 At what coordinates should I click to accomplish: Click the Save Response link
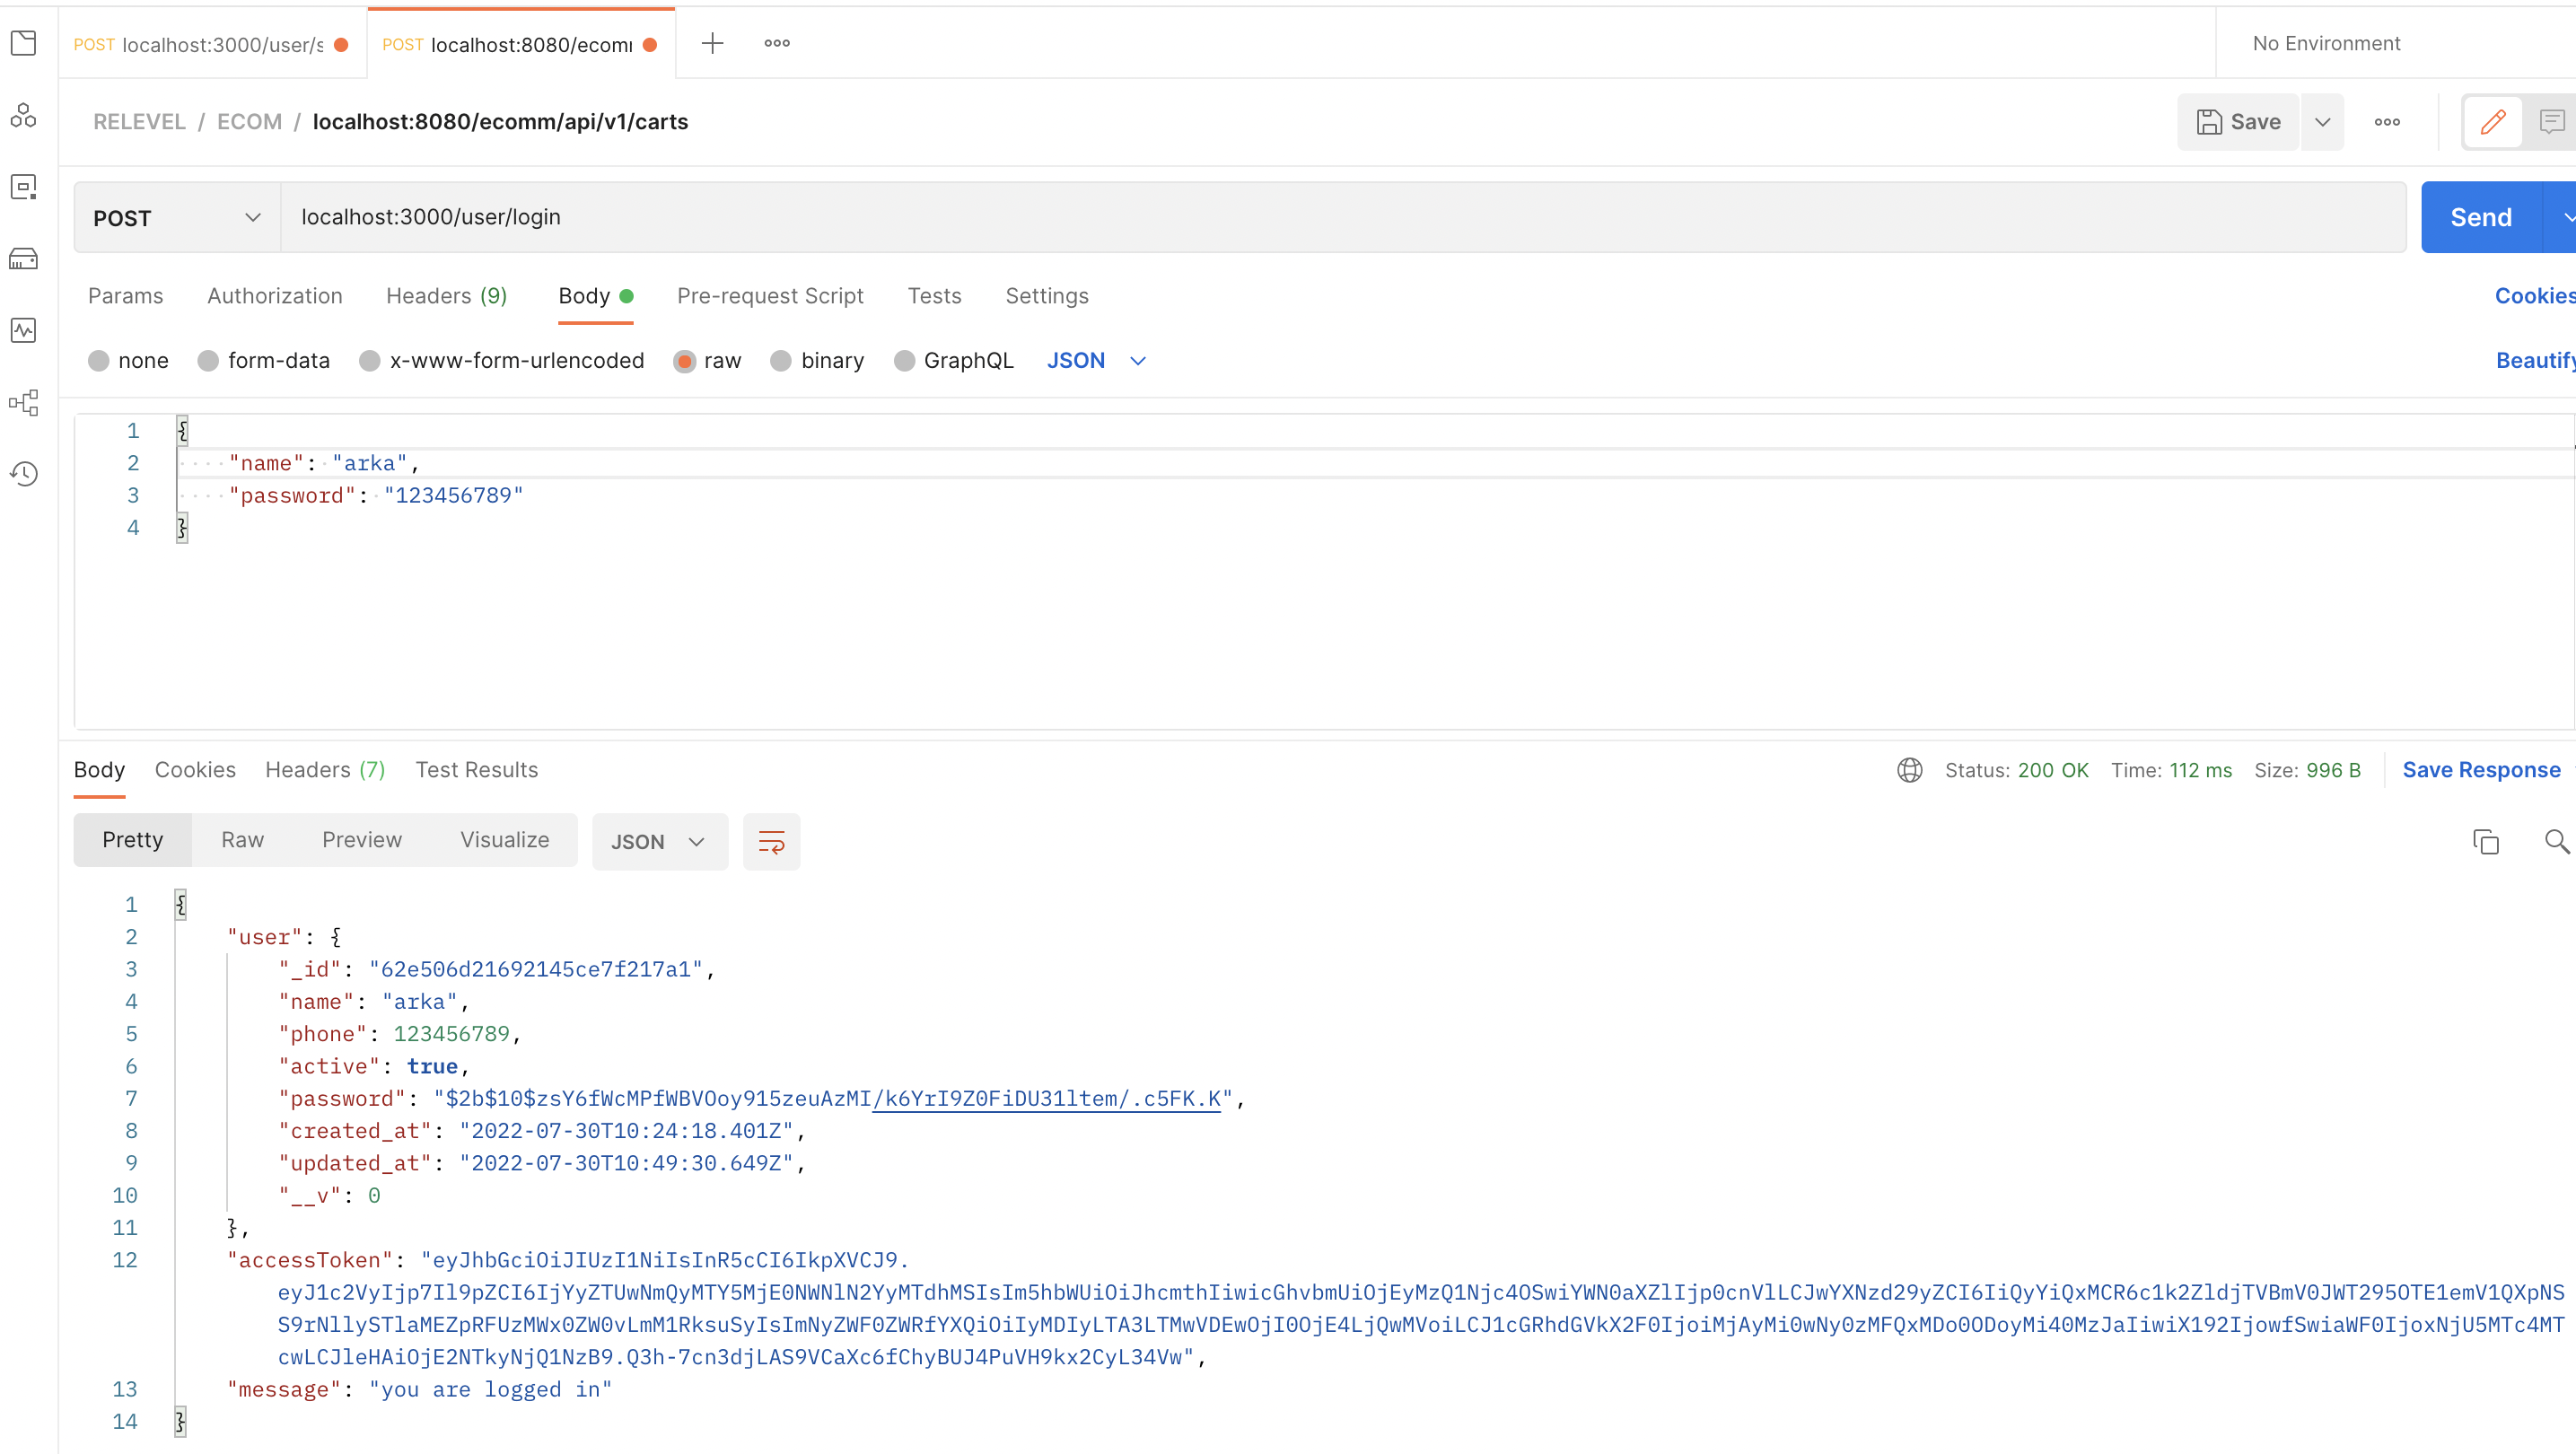click(x=2481, y=770)
